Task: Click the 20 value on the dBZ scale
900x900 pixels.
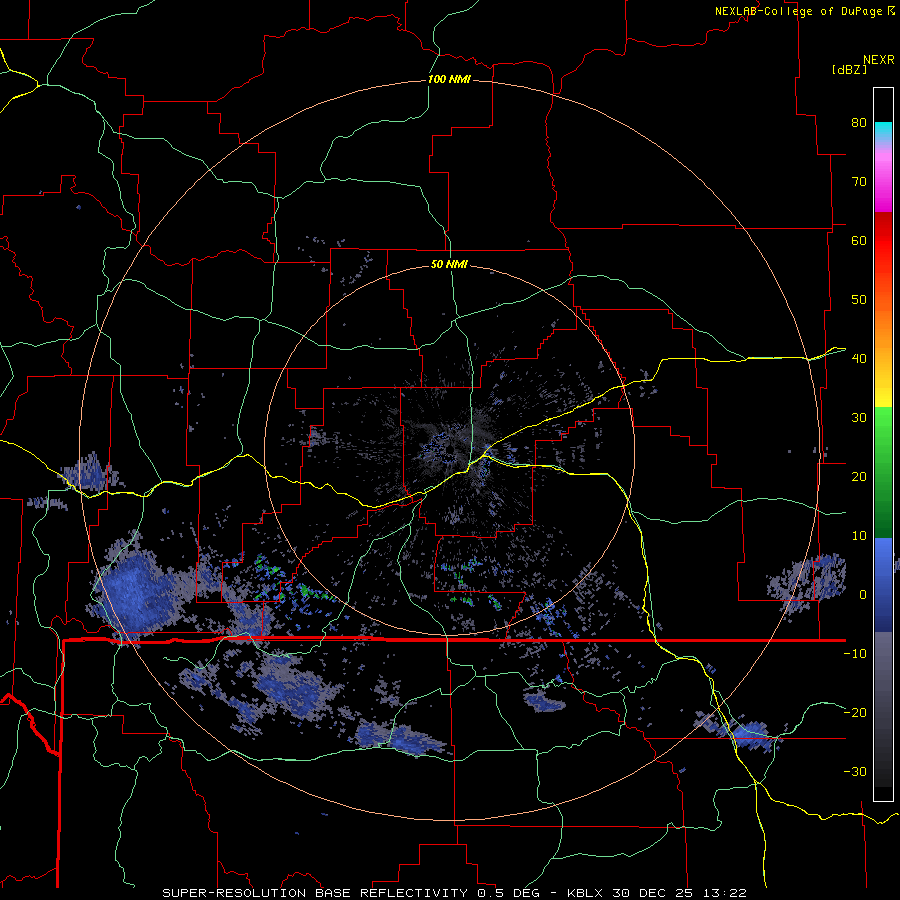Action: tap(859, 476)
